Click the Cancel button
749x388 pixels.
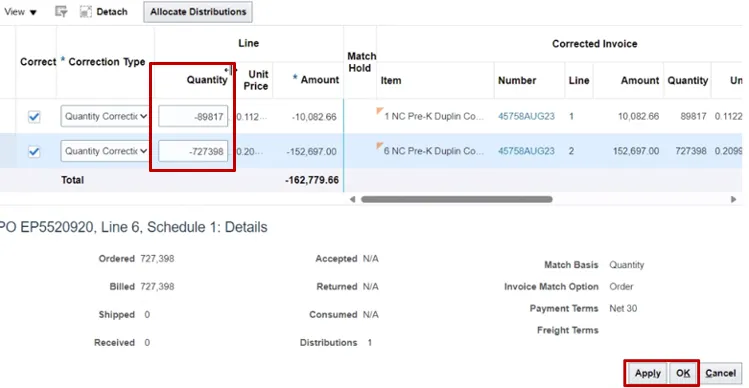tap(721, 373)
